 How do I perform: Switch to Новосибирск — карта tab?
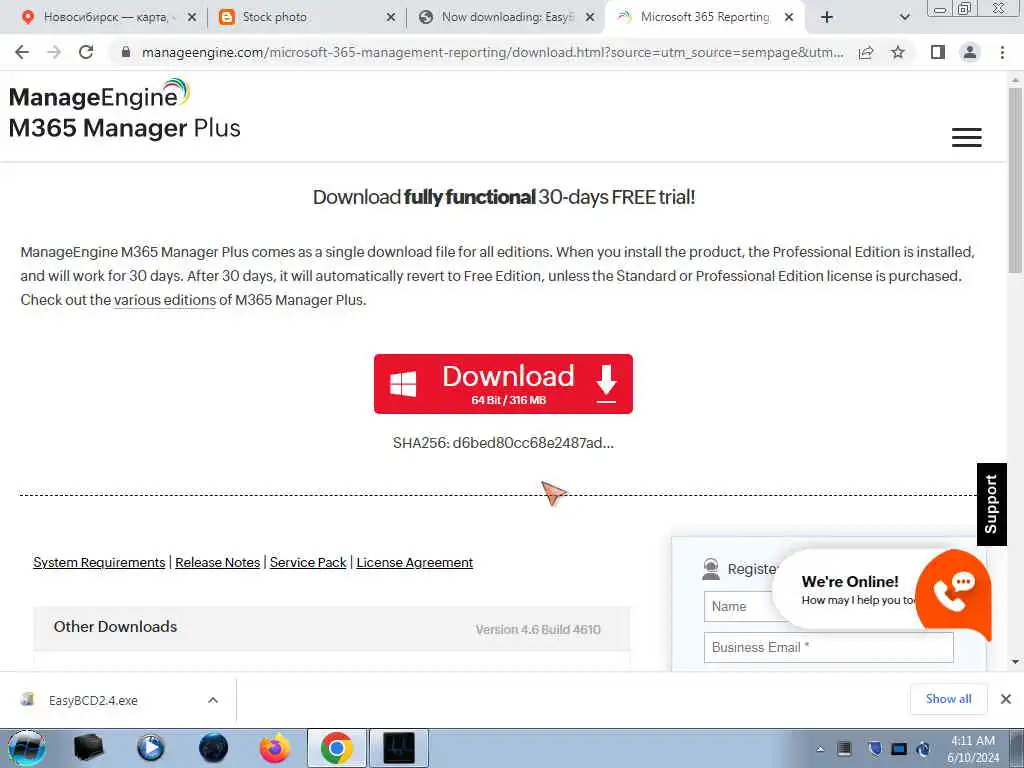pyautogui.click(x=106, y=18)
